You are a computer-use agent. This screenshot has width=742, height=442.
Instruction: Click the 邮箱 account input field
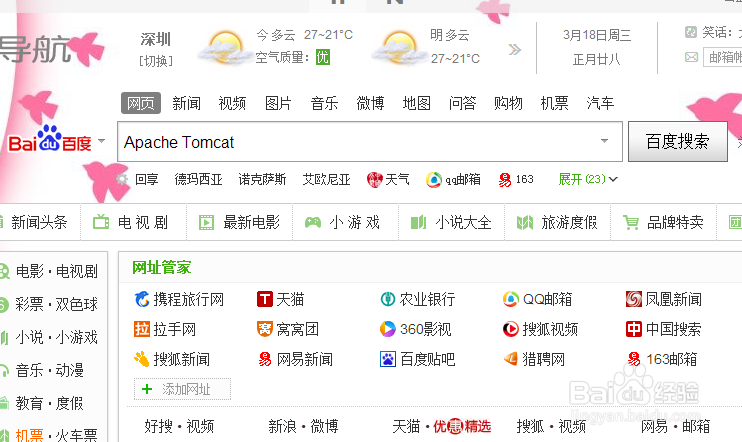[x=723, y=57]
